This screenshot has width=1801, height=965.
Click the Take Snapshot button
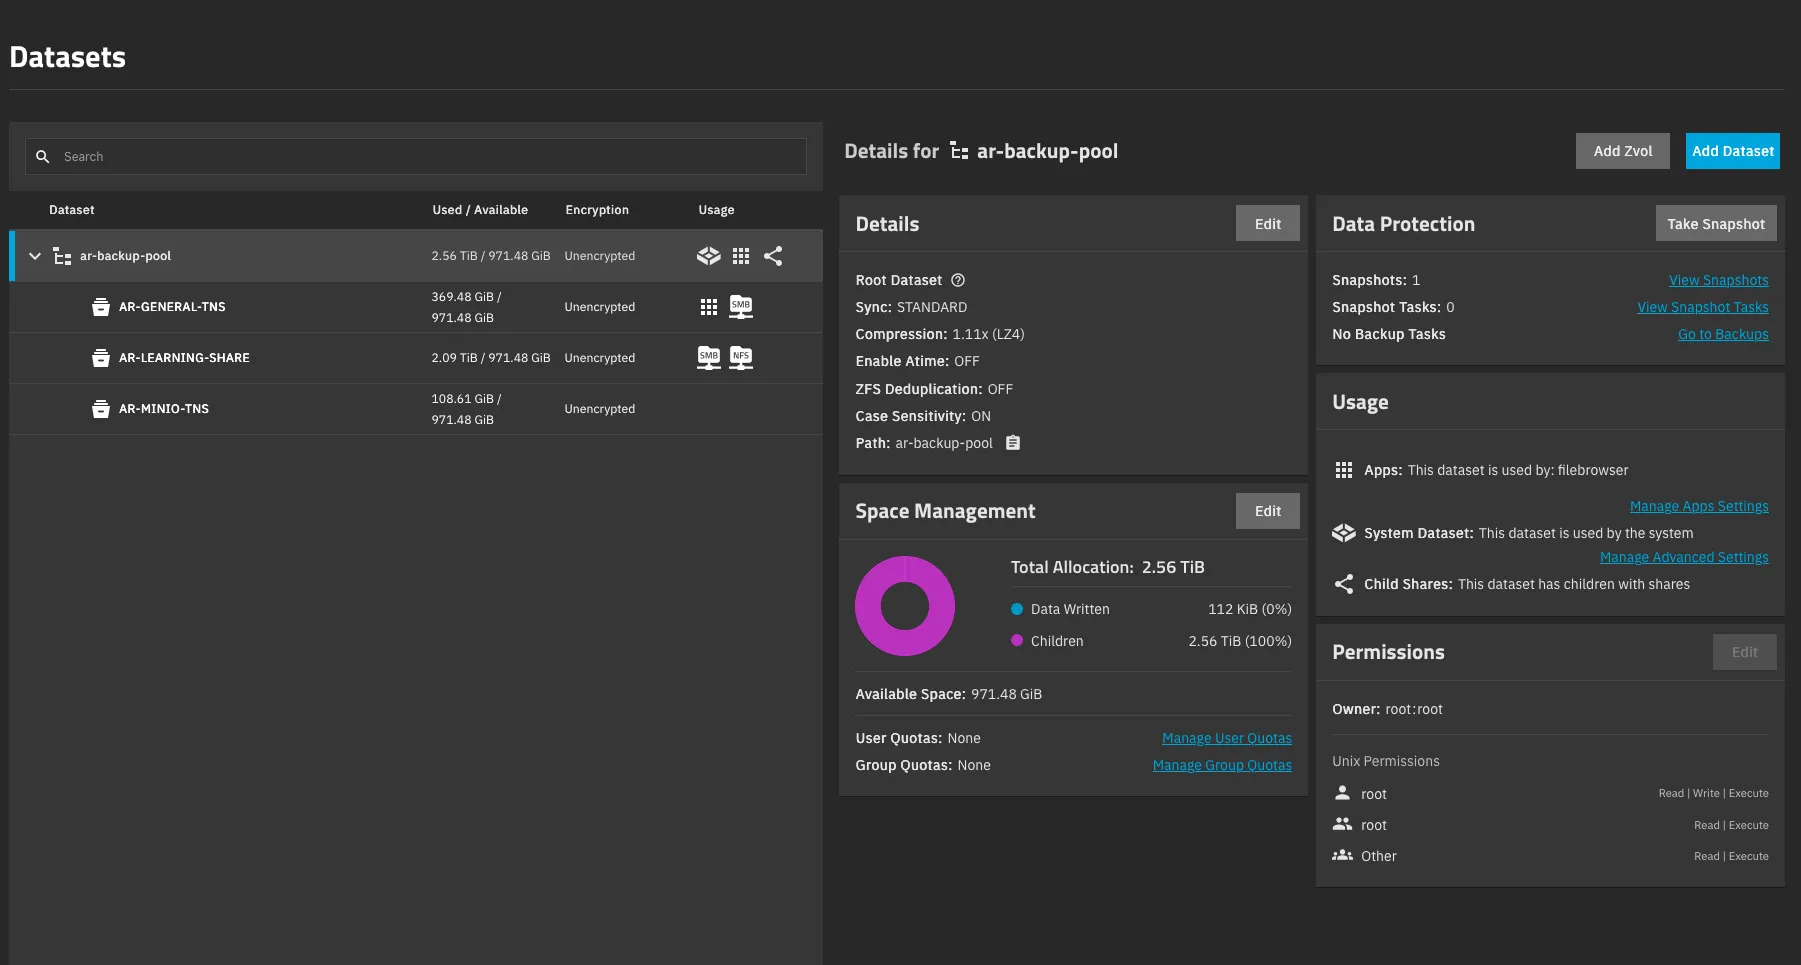1715,224
